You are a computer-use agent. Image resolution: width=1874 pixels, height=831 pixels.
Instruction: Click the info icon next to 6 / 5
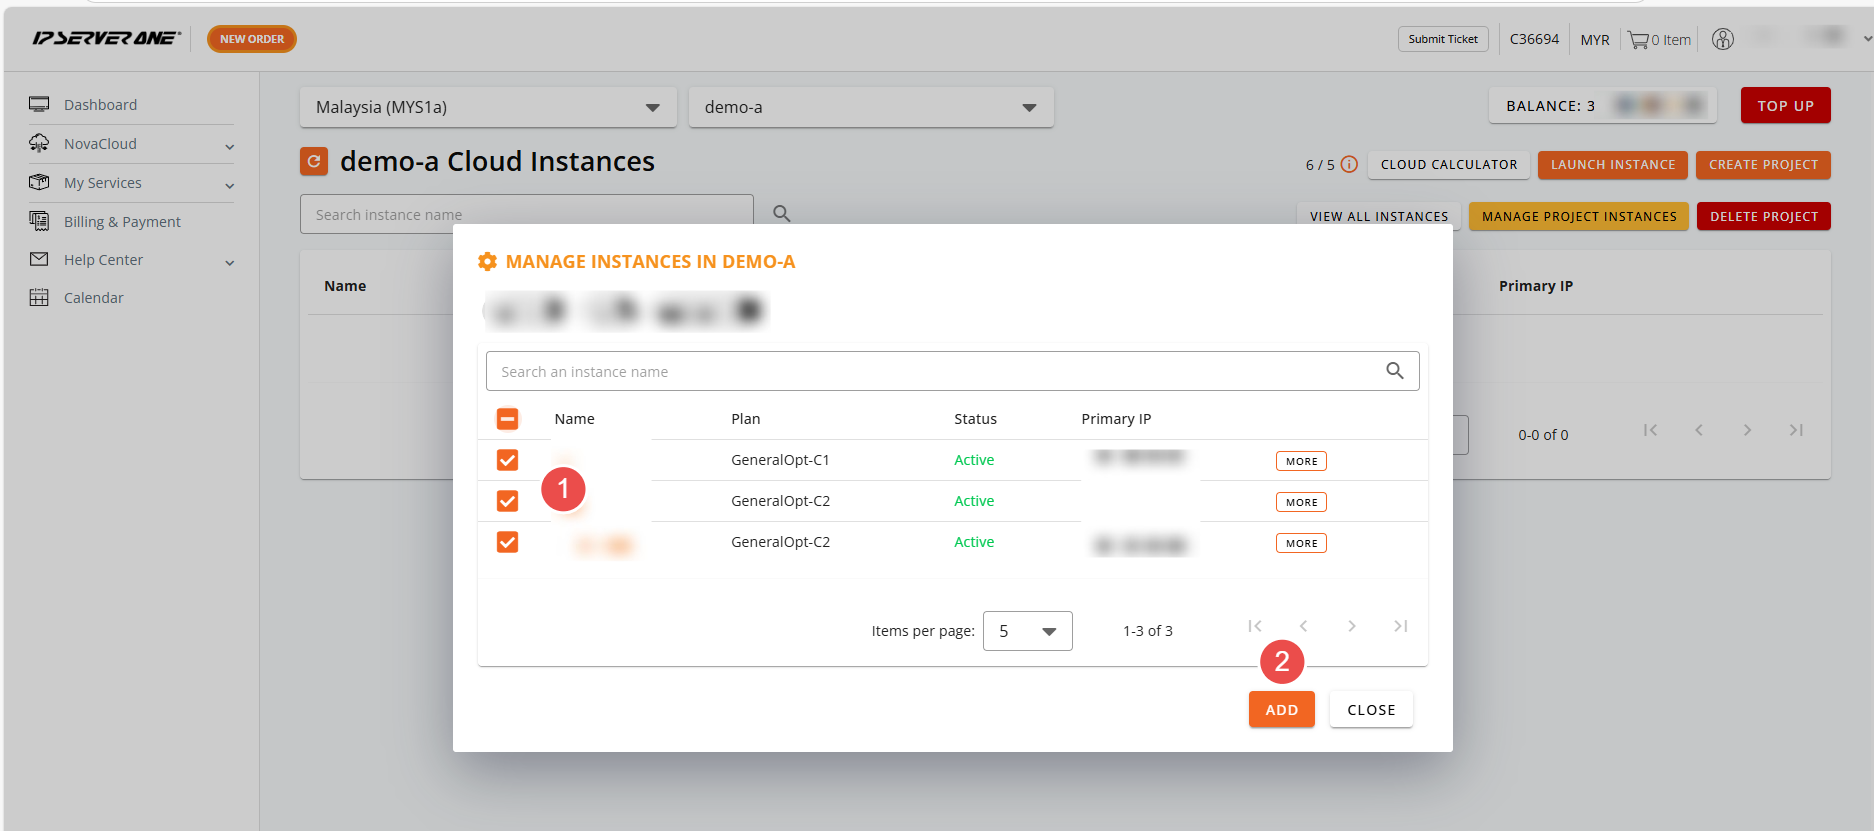click(x=1349, y=165)
